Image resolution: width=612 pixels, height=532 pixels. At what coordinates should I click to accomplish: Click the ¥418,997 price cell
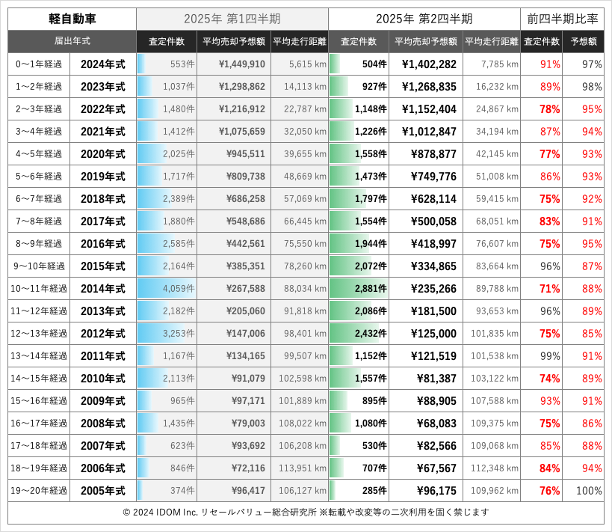click(426, 244)
